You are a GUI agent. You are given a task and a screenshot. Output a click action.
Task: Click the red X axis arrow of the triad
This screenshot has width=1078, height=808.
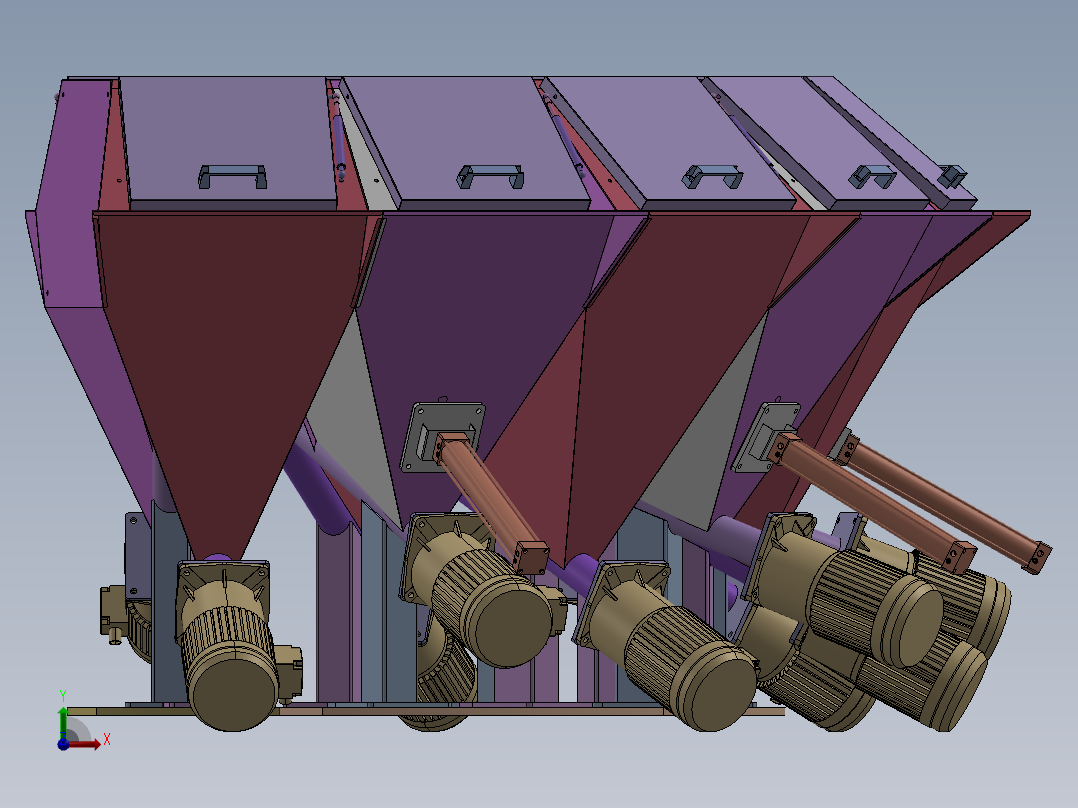85,744
